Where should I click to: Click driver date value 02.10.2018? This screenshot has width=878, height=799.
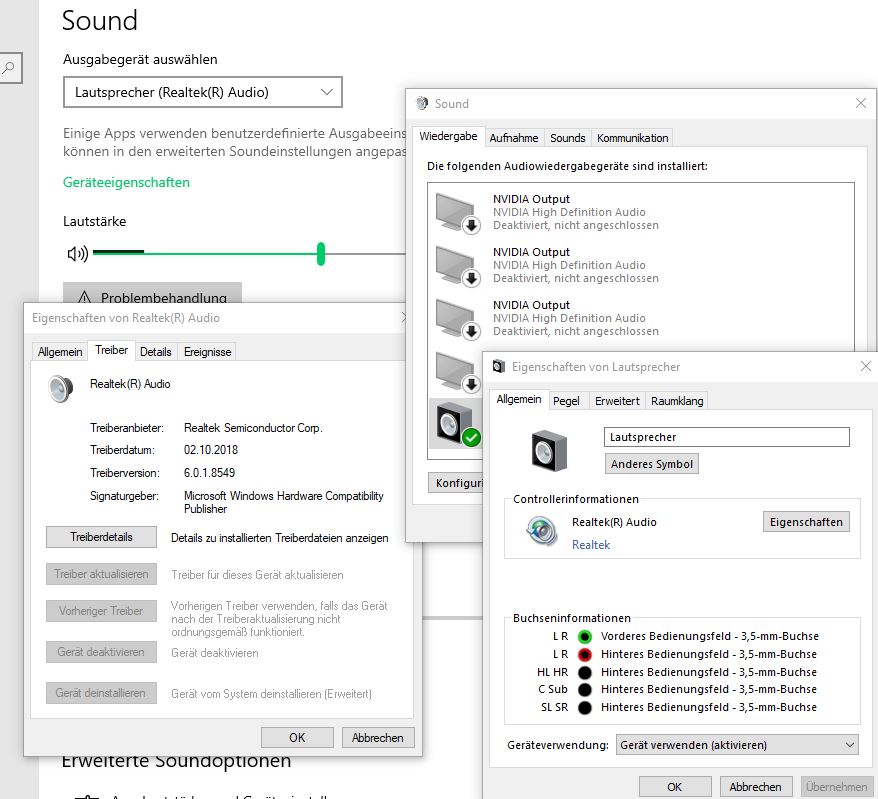(x=211, y=450)
